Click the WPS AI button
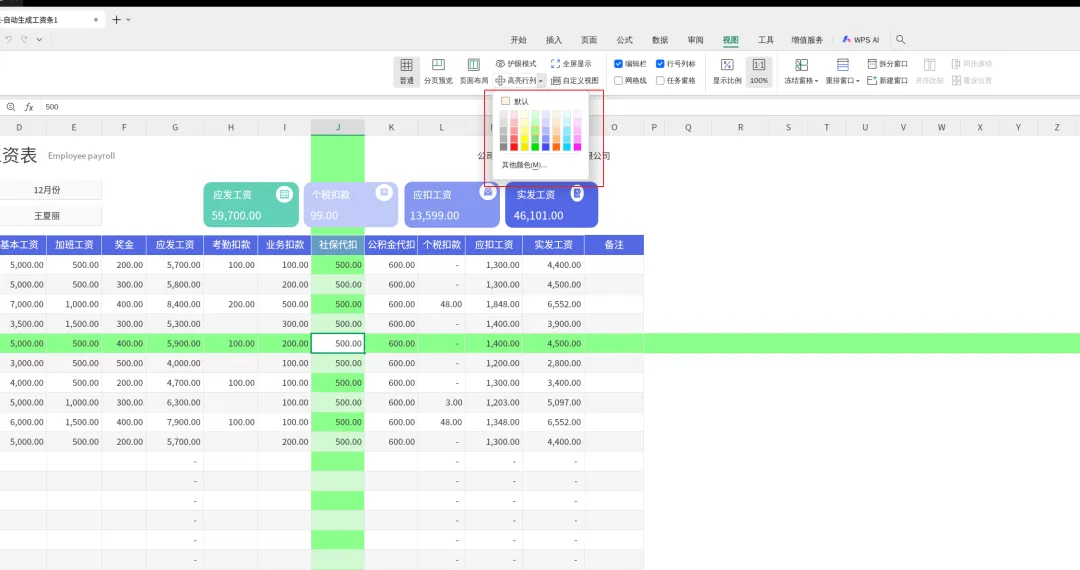The height and width of the screenshot is (570, 1080). point(861,40)
